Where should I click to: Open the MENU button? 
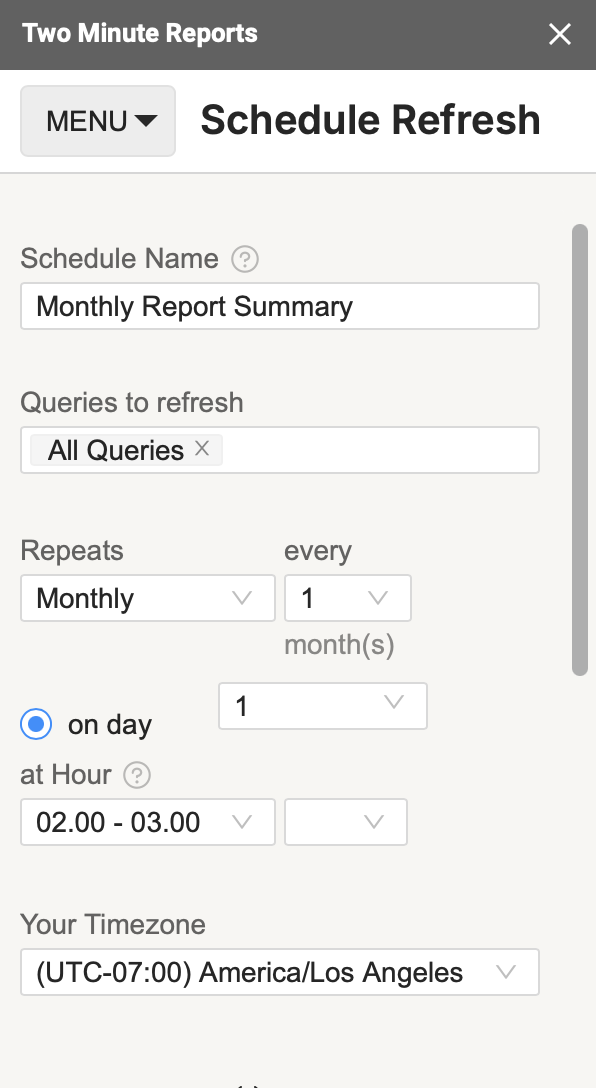pyautogui.click(x=98, y=121)
